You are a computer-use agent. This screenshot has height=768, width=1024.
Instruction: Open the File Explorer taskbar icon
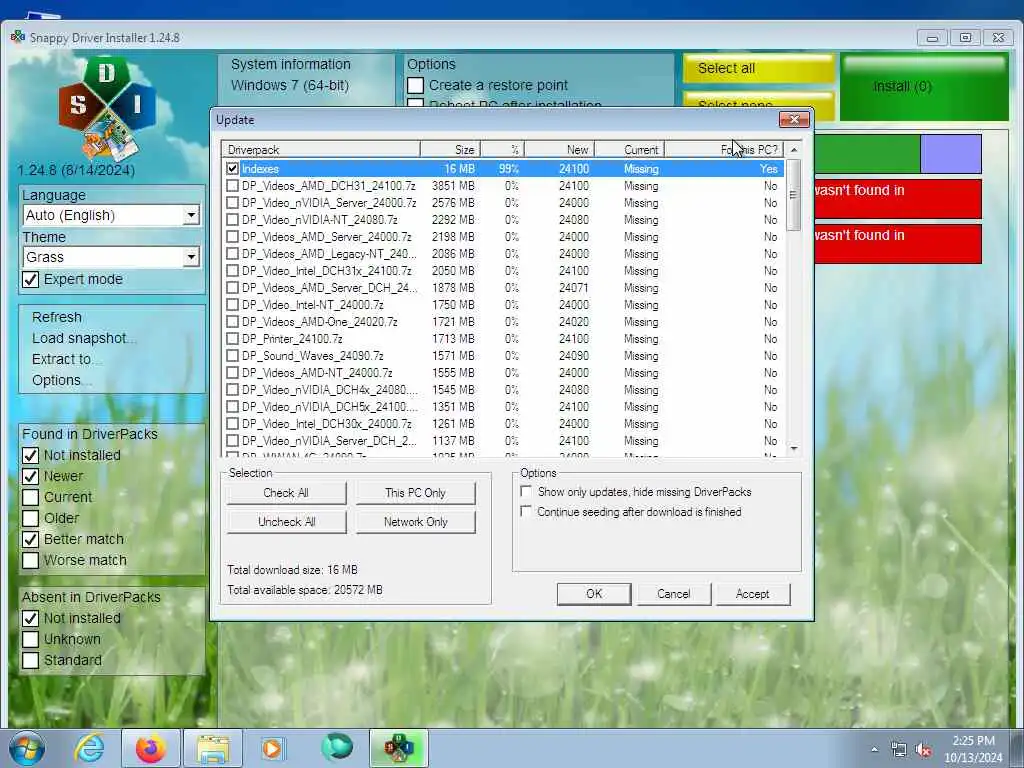(213, 748)
